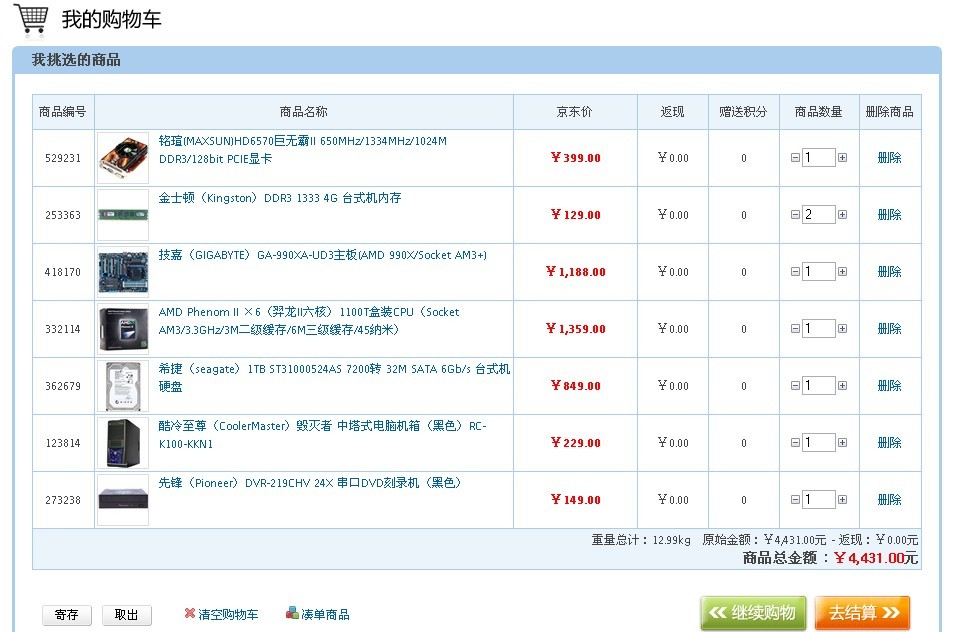Image resolution: width=961 pixels, height=632 pixels.
Task: Open AMD Phenom II CPU product thumbnail
Action: coord(123,329)
